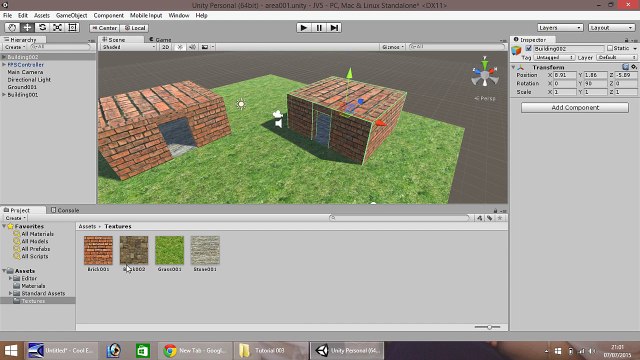
Task: Open scene effects image dropdown
Action: click(x=207, y=47)
